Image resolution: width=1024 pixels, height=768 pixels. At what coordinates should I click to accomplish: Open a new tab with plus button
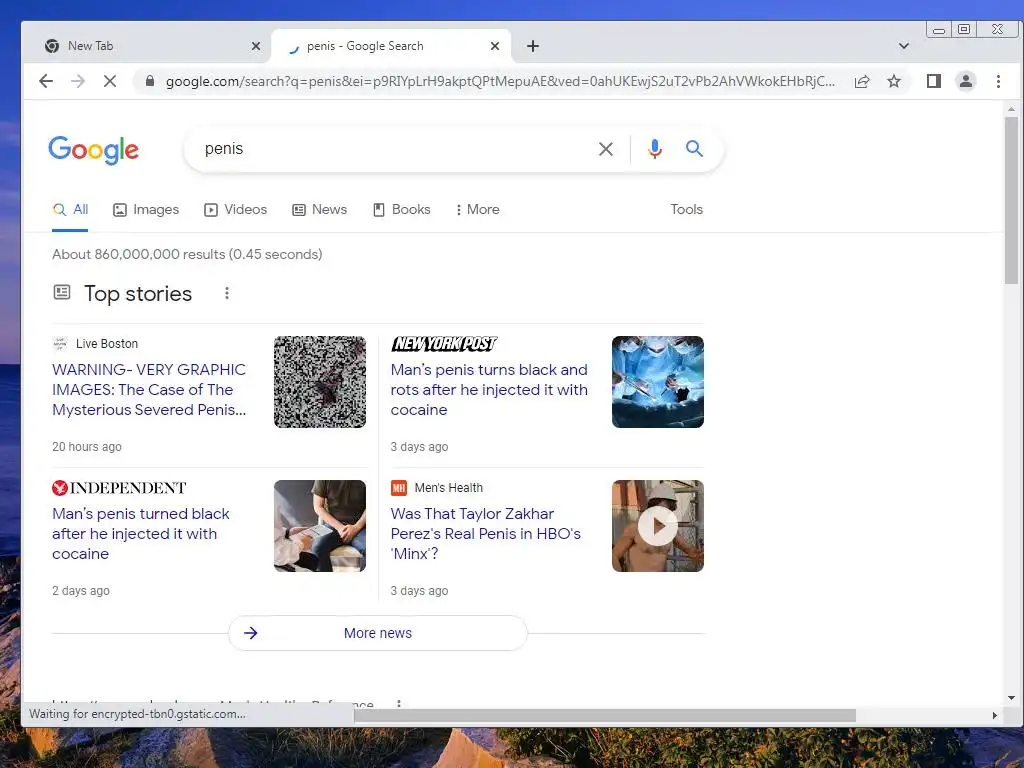click(x=533, y=46)
